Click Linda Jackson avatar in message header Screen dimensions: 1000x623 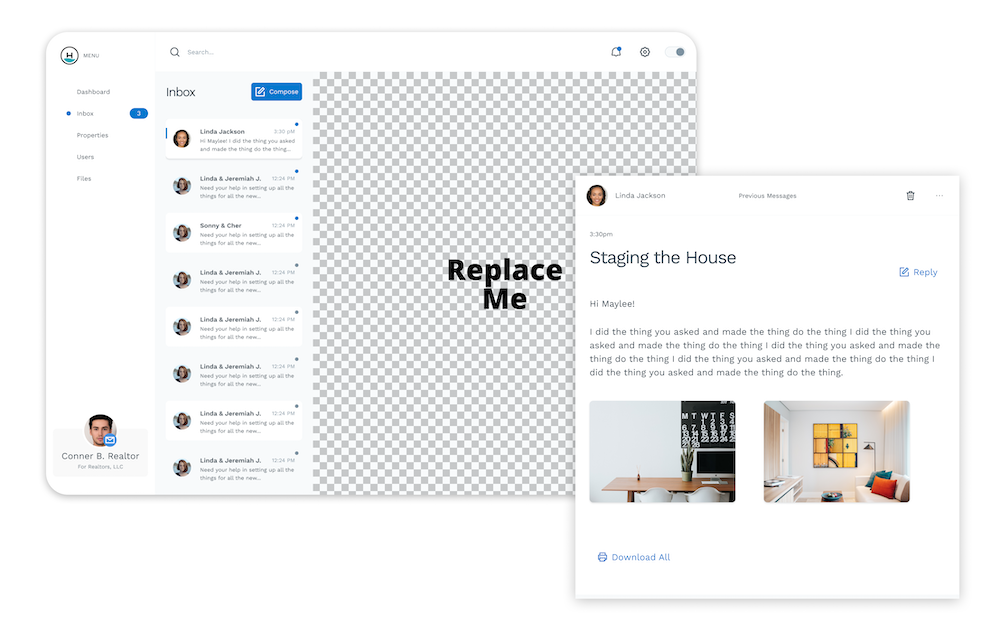click(596, 195)
